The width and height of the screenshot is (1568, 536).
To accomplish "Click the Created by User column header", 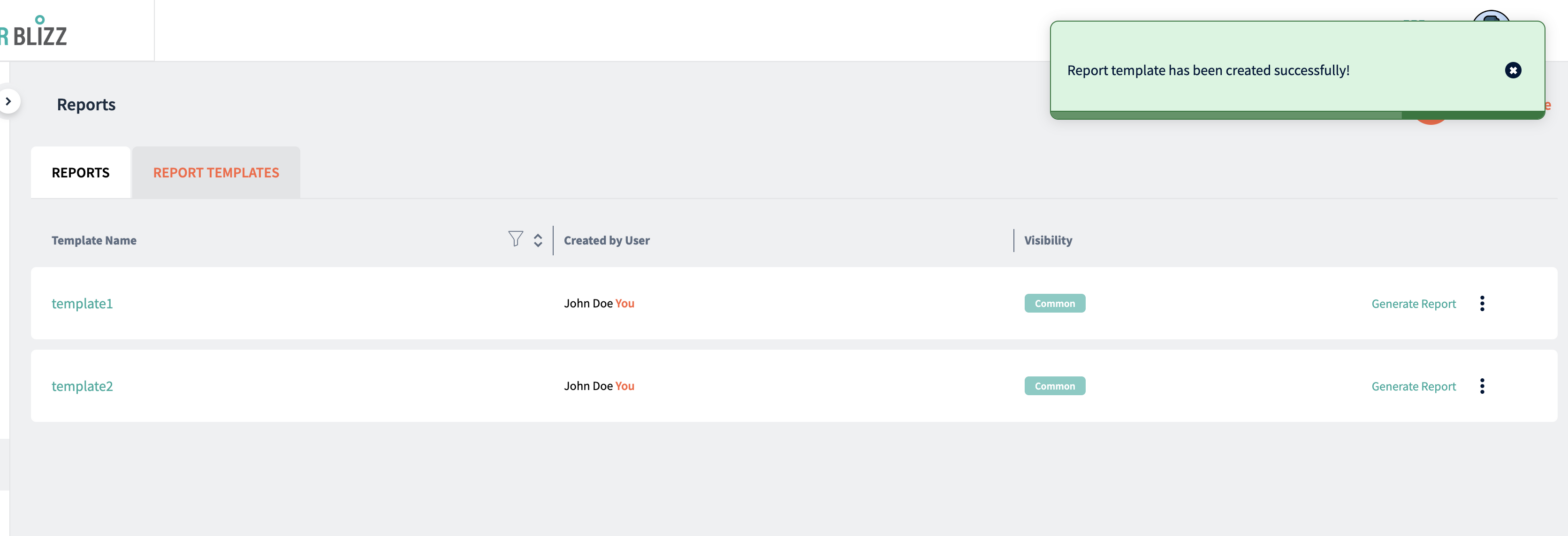I will coord(606,241).
